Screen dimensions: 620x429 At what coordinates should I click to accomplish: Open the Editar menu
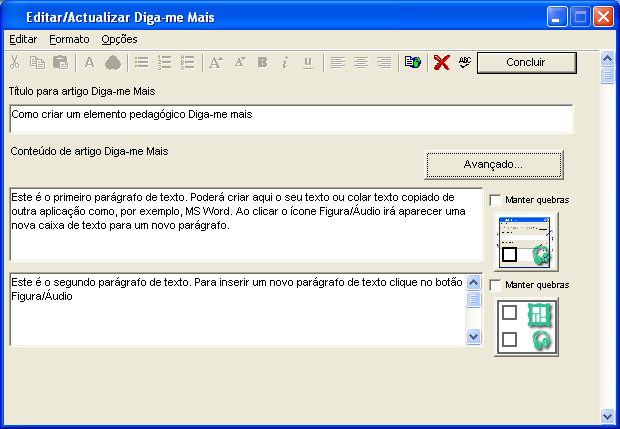(x=23, y=39)
